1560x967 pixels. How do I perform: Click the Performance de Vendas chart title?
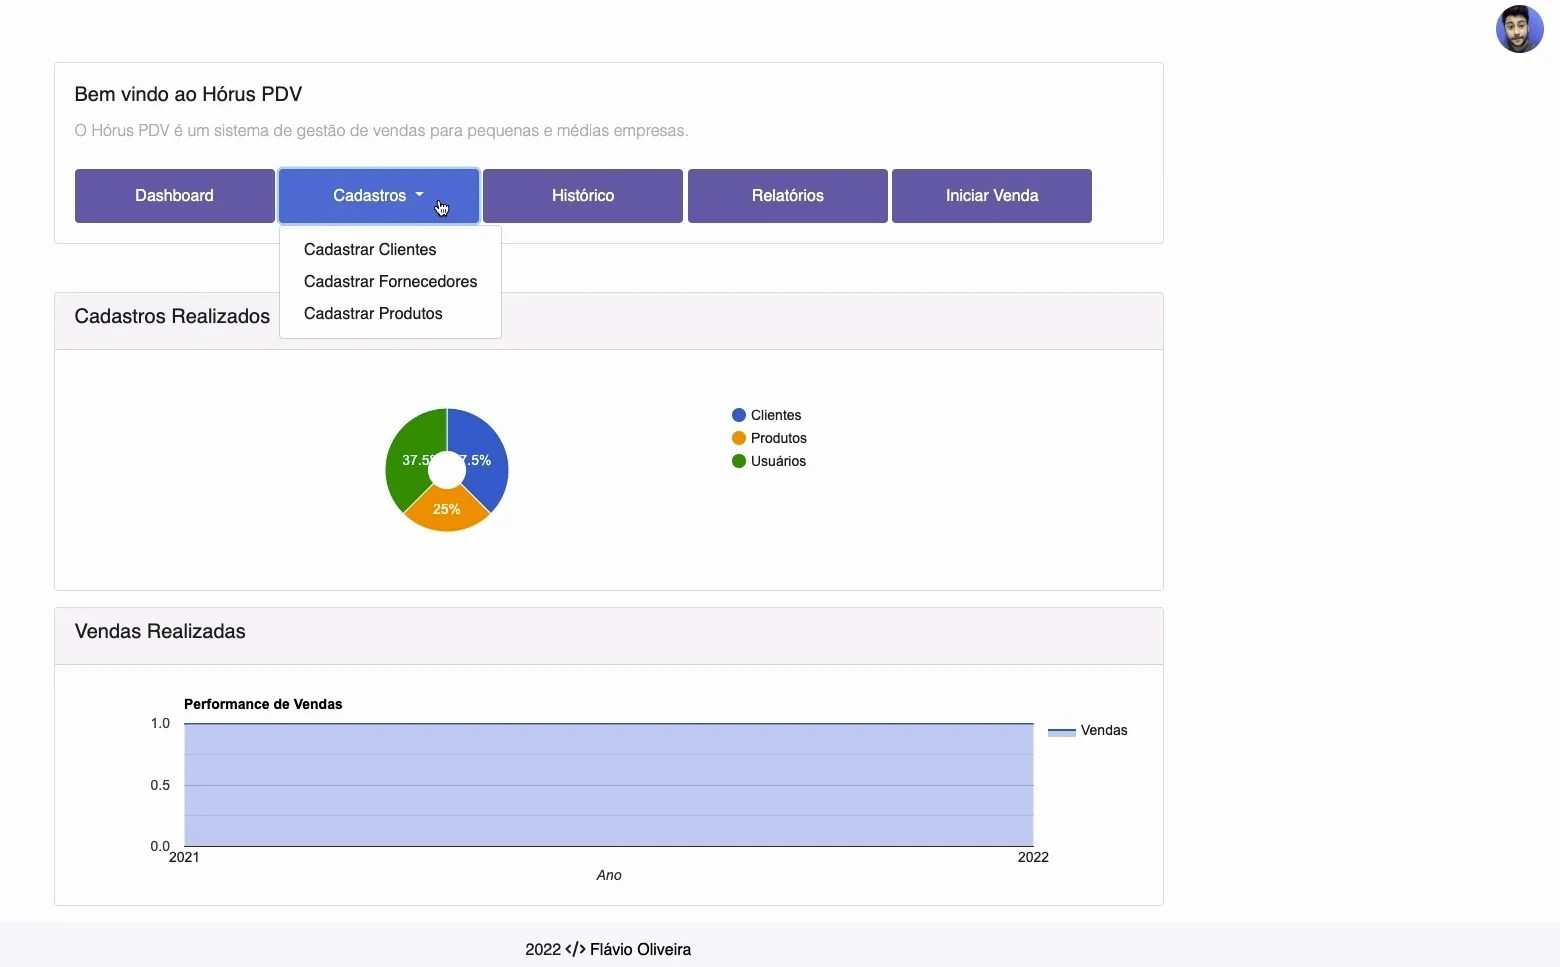[x=263, y=704]
